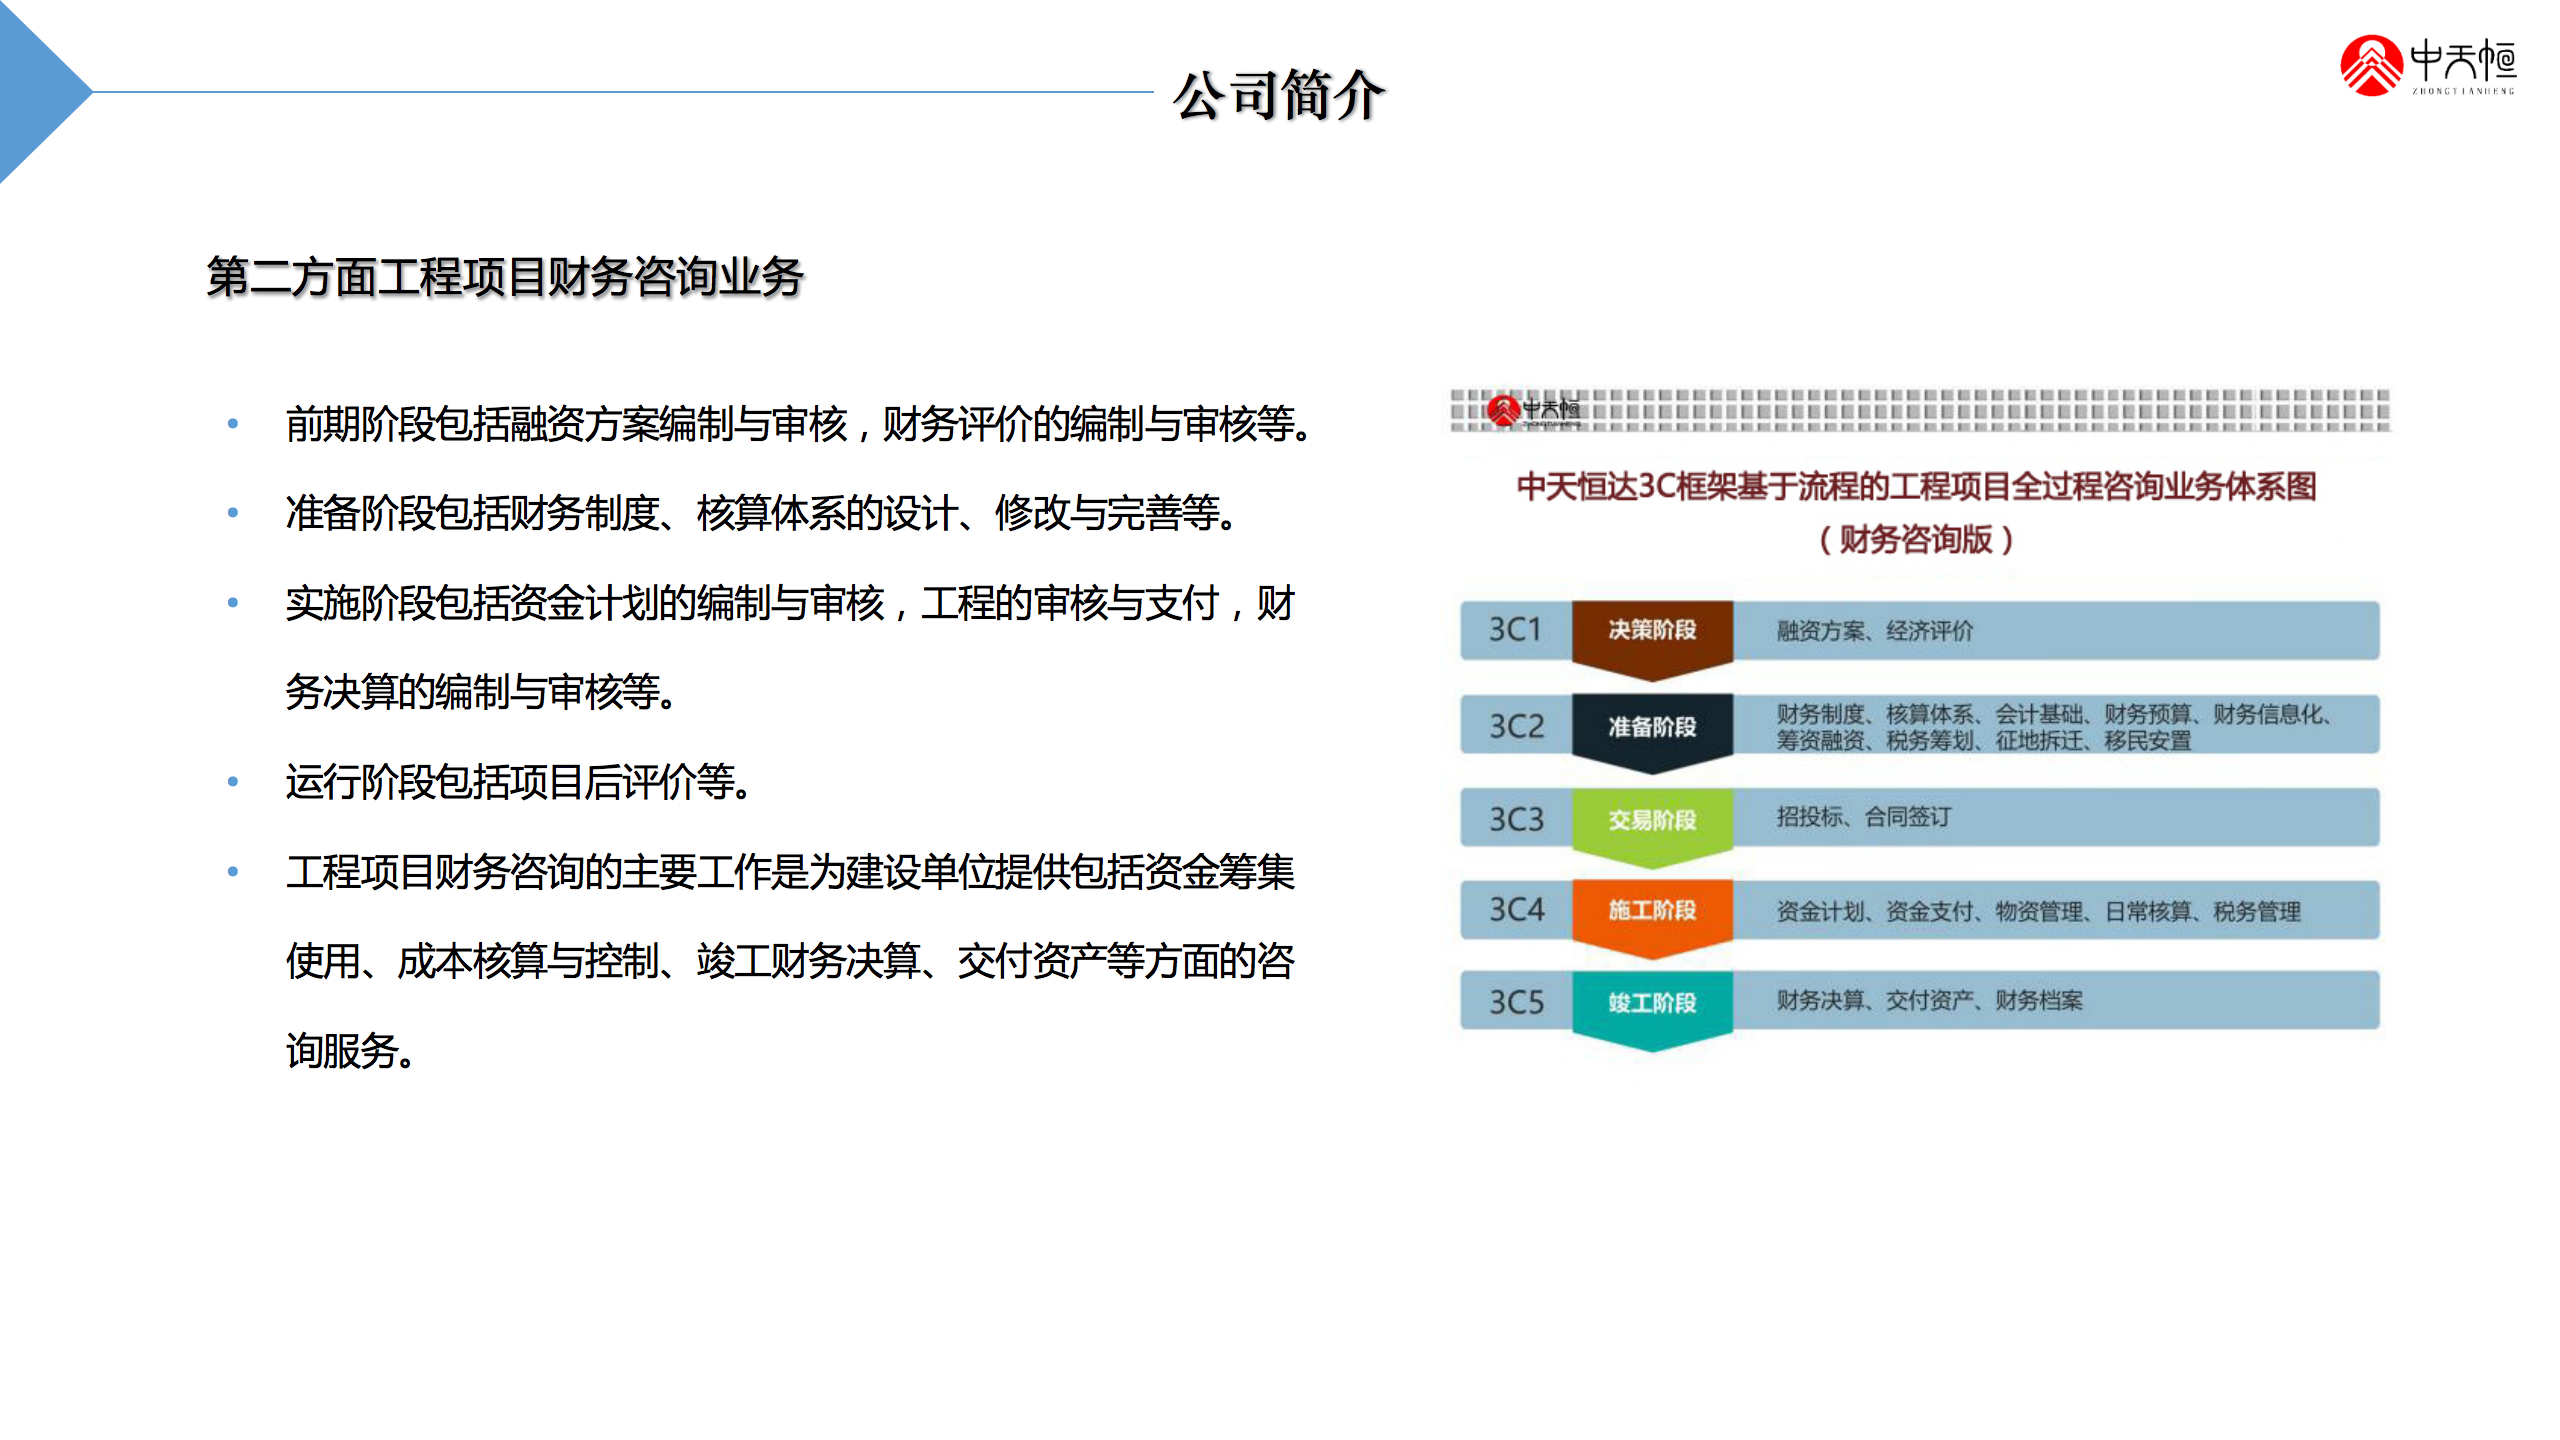Select the brown 决策阶段 stage arrow

(x=1651, y=632)
